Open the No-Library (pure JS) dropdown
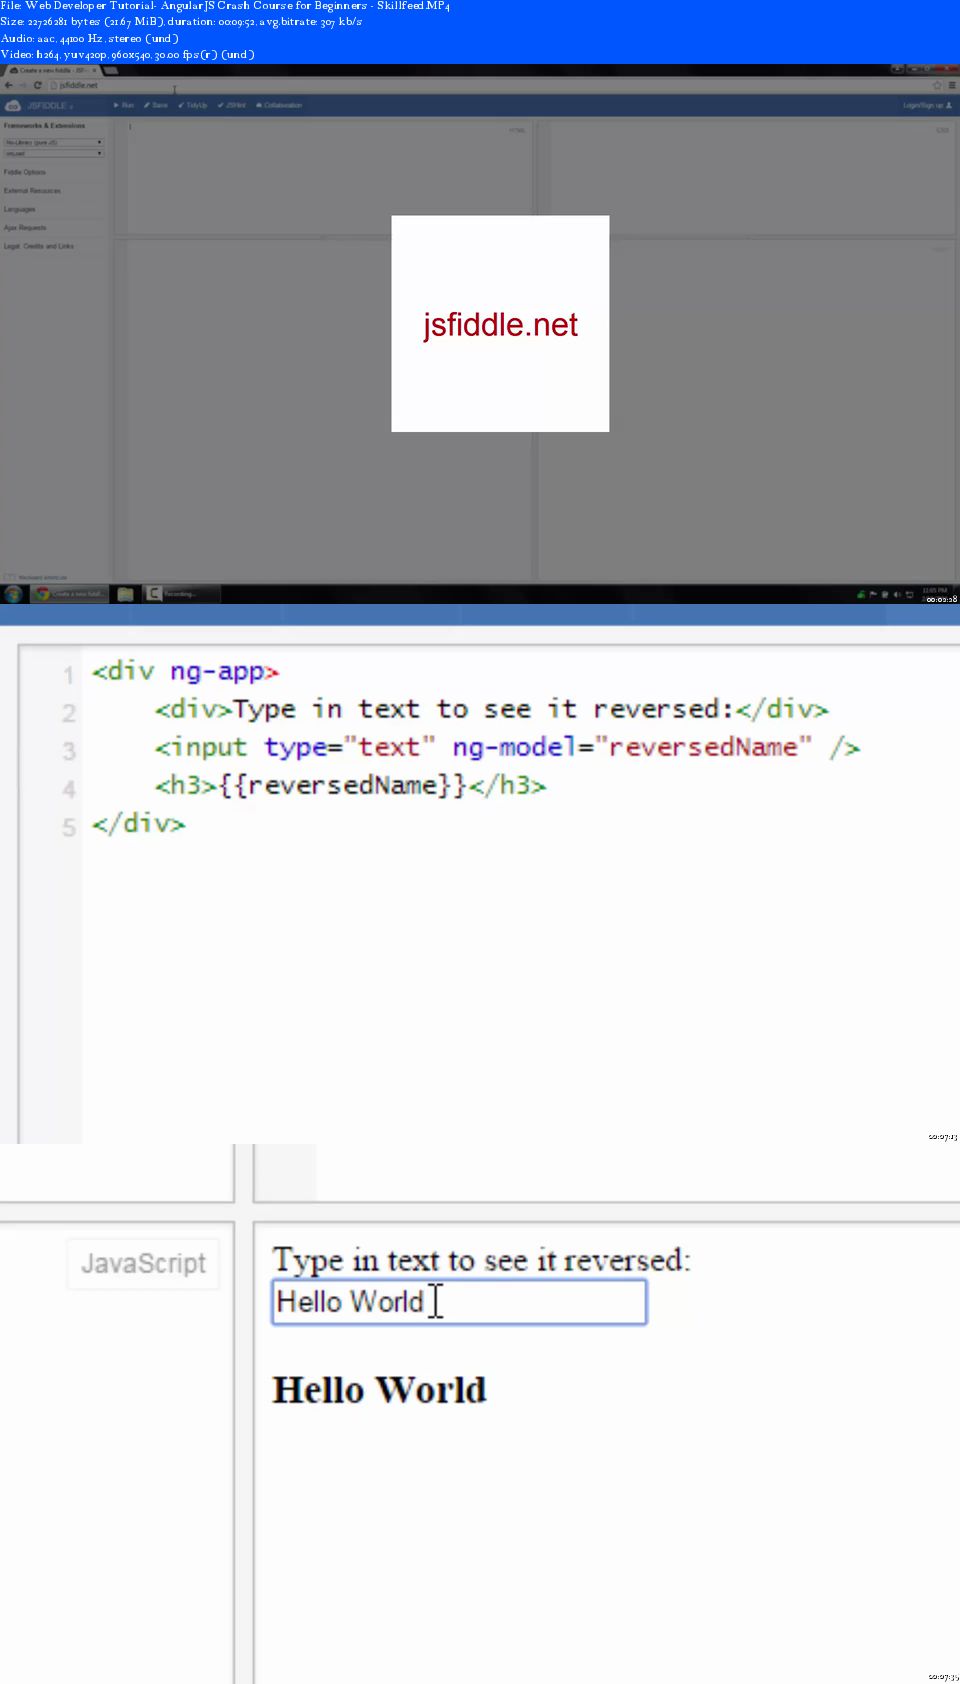Image resolution: width=960 pixels, height=1684 pixels. point(54,143)
